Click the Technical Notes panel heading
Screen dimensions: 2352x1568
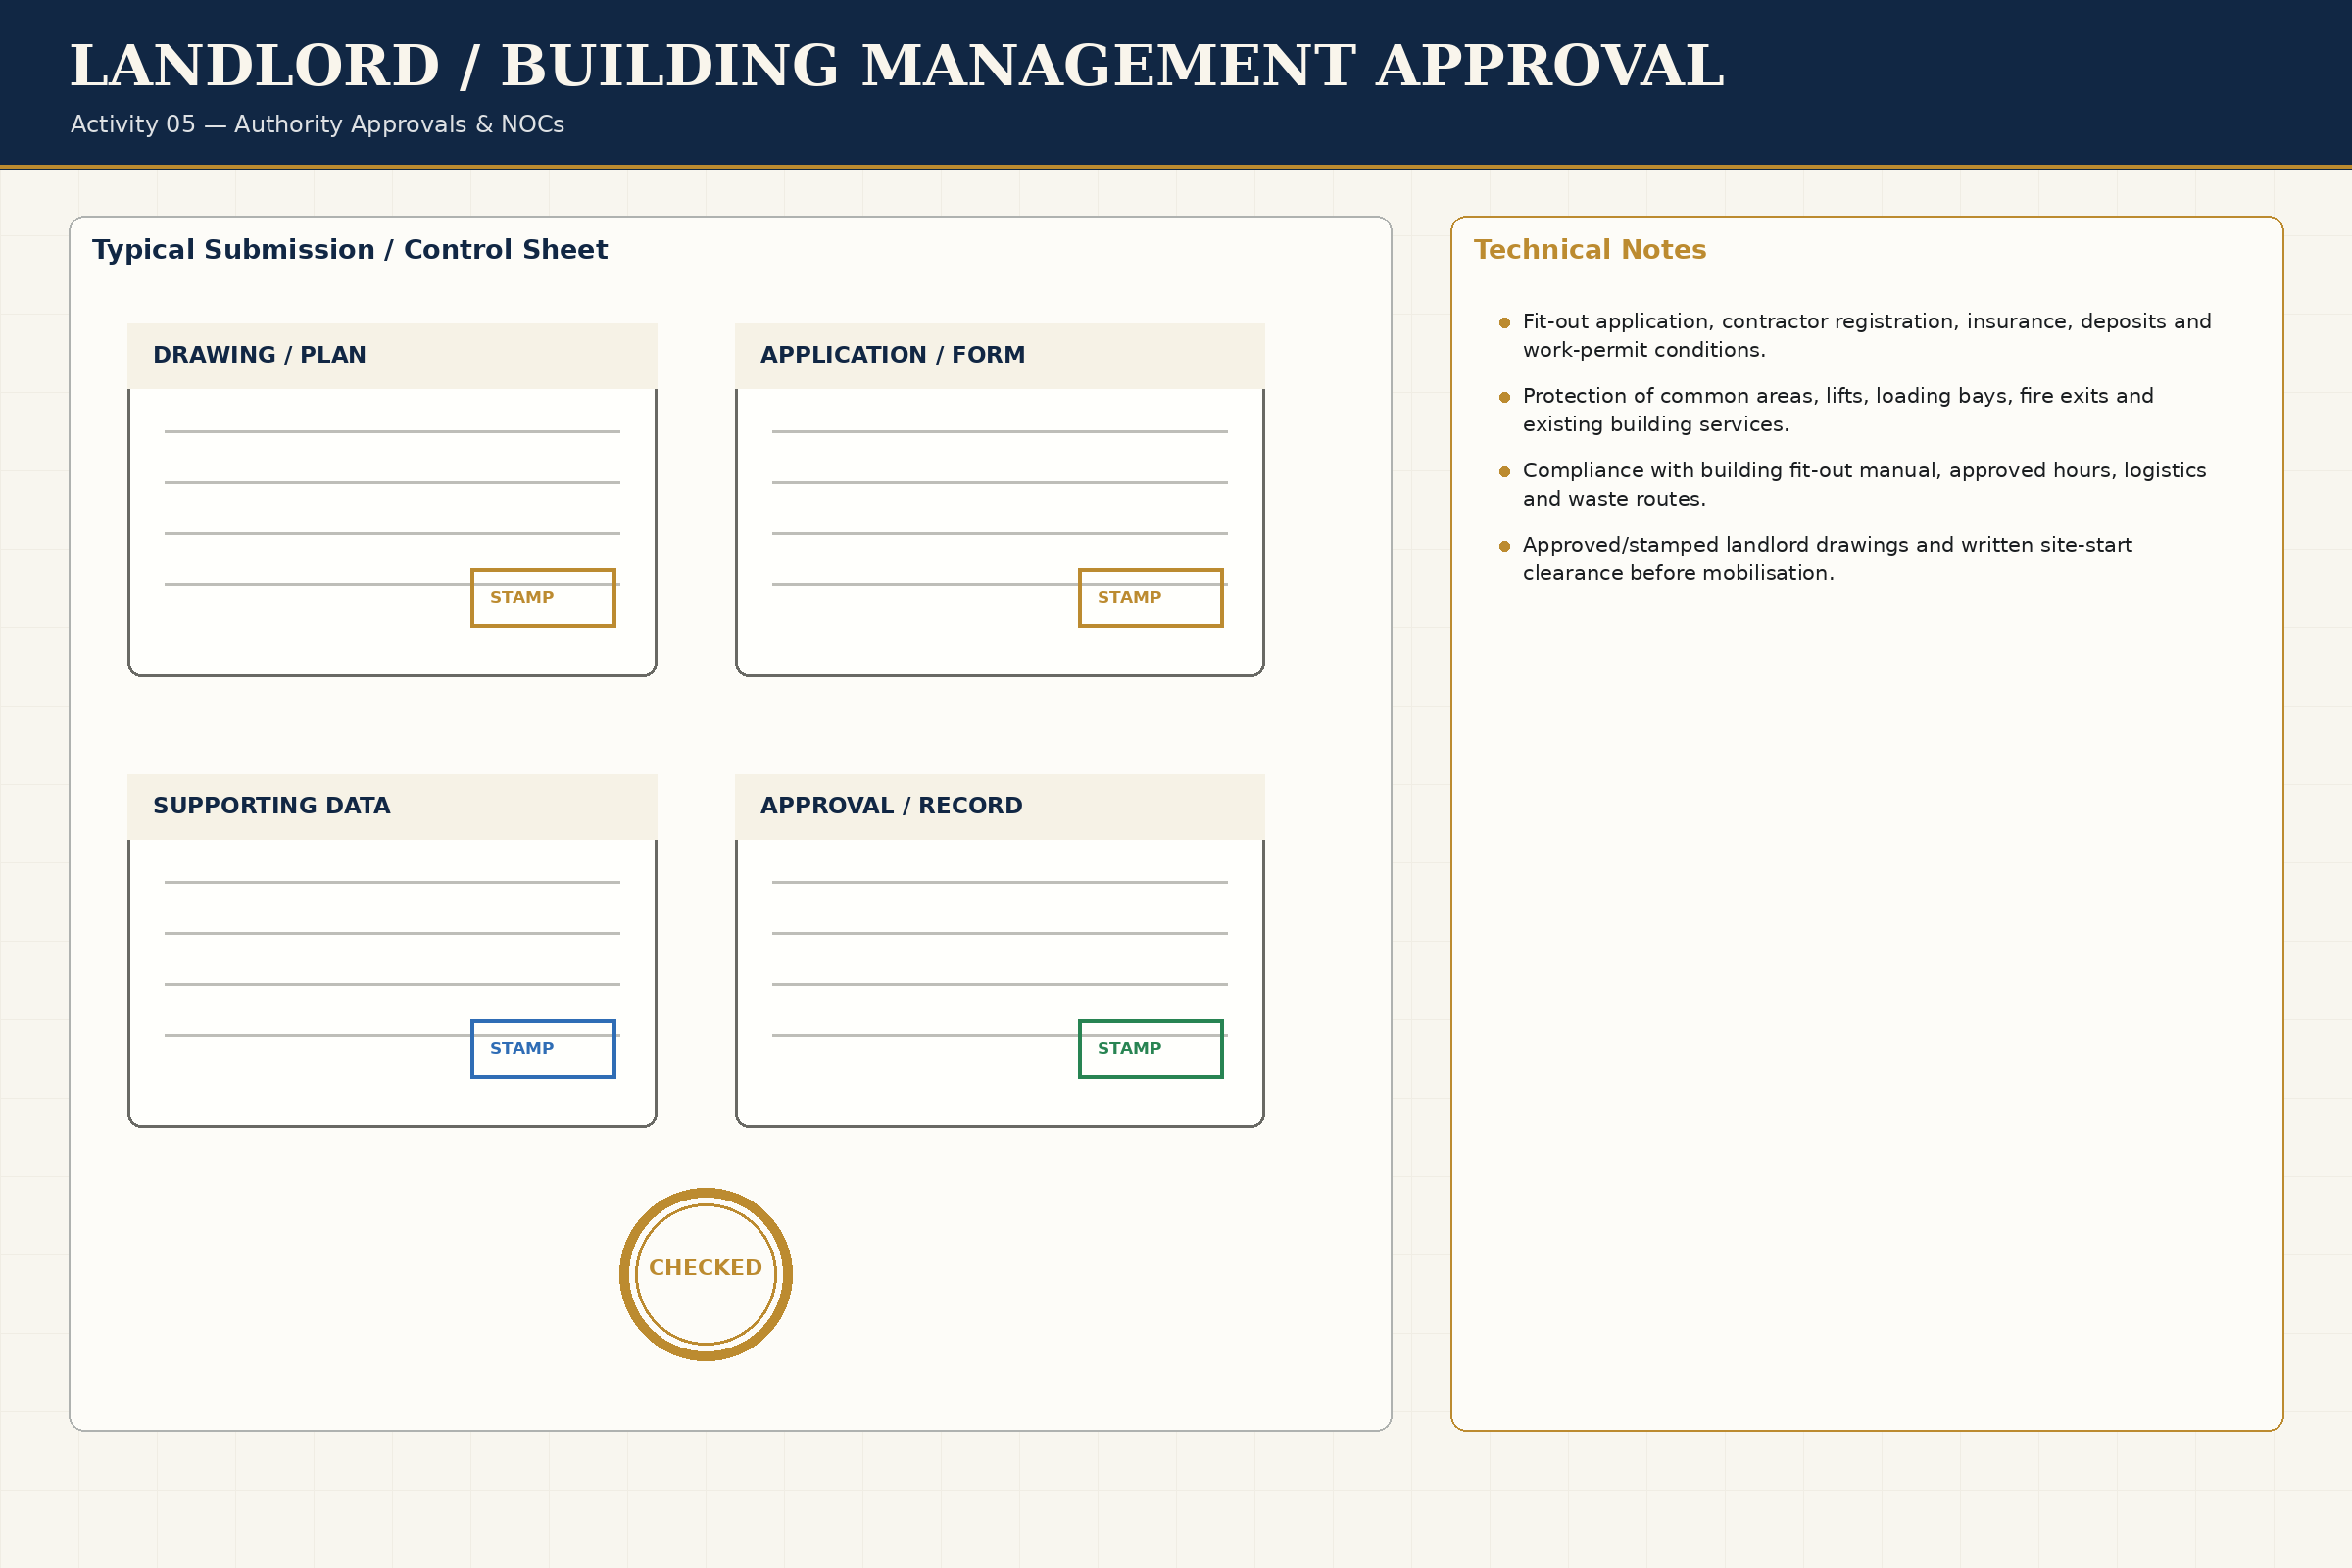1590,250
